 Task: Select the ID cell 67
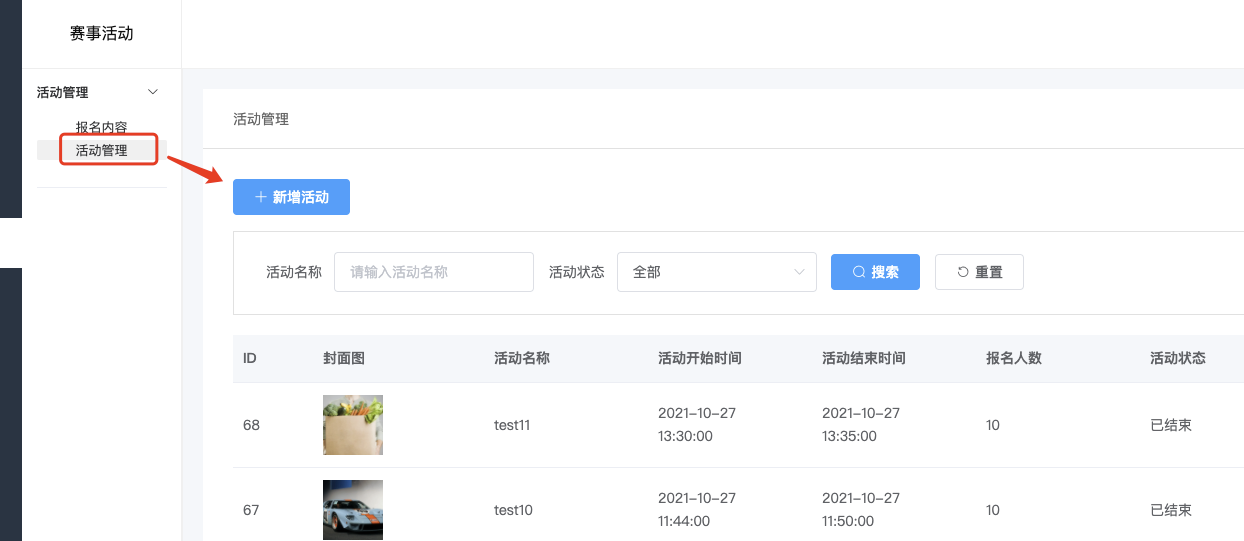(251, 510)
